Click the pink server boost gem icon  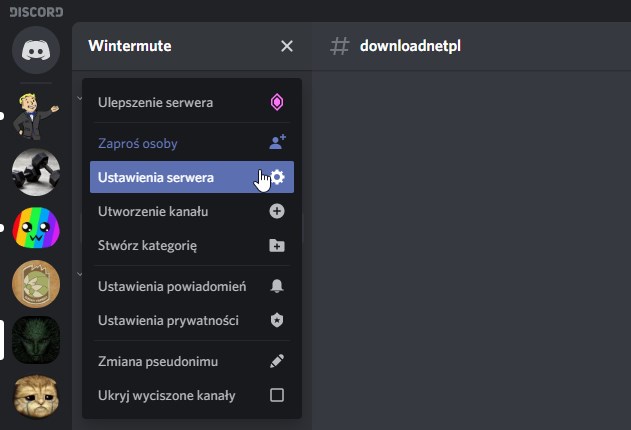click(277, 102)
